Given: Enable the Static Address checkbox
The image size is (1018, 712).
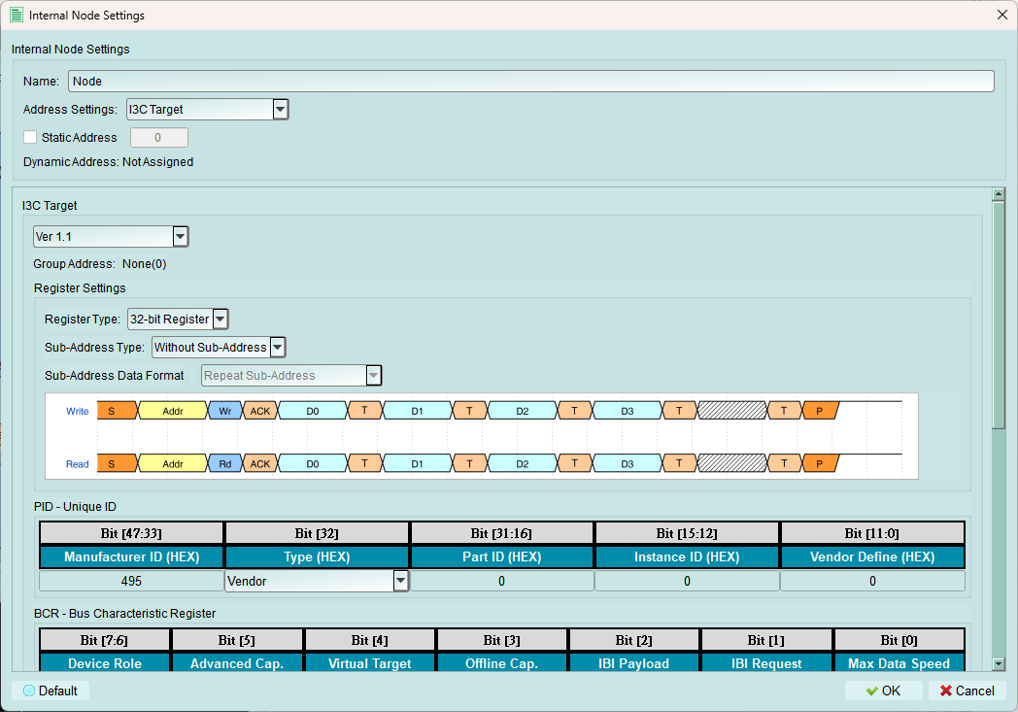Looking at the screenshot, I should [x=30, y=137].
